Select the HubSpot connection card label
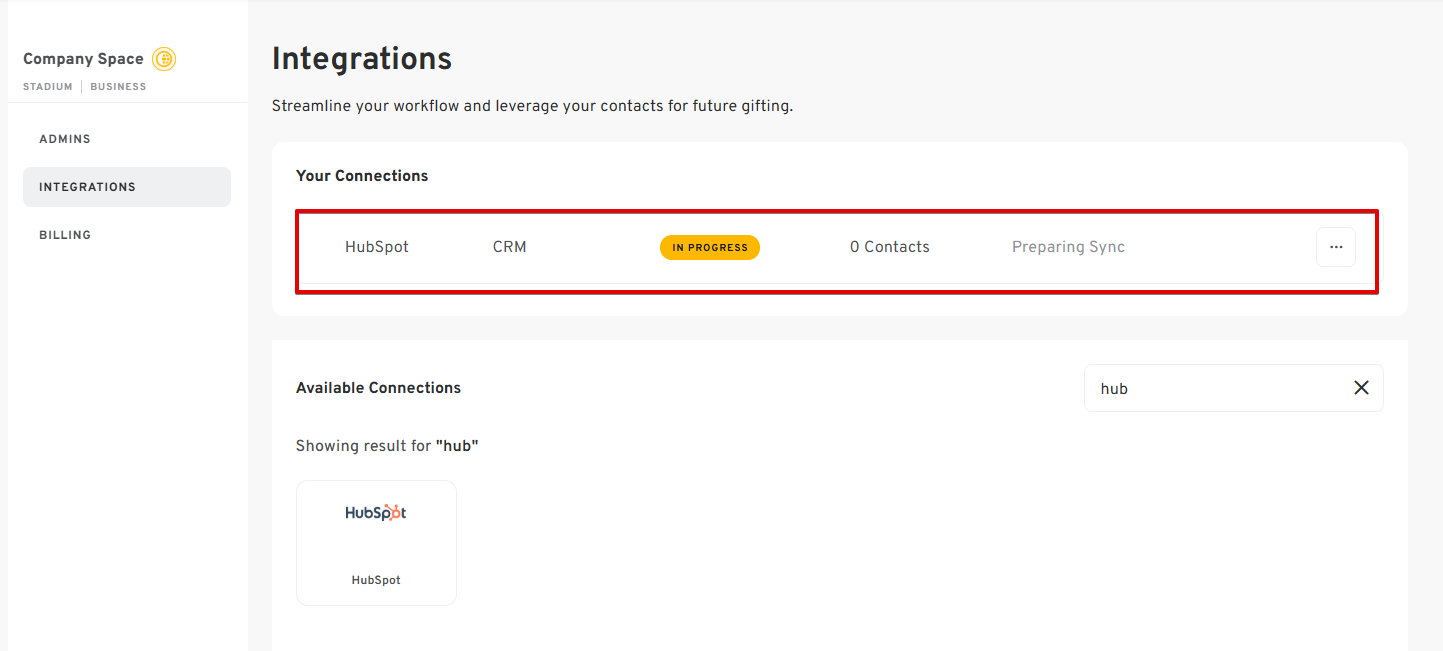Viewport: 1443px width, 651px height. (376, 580)
